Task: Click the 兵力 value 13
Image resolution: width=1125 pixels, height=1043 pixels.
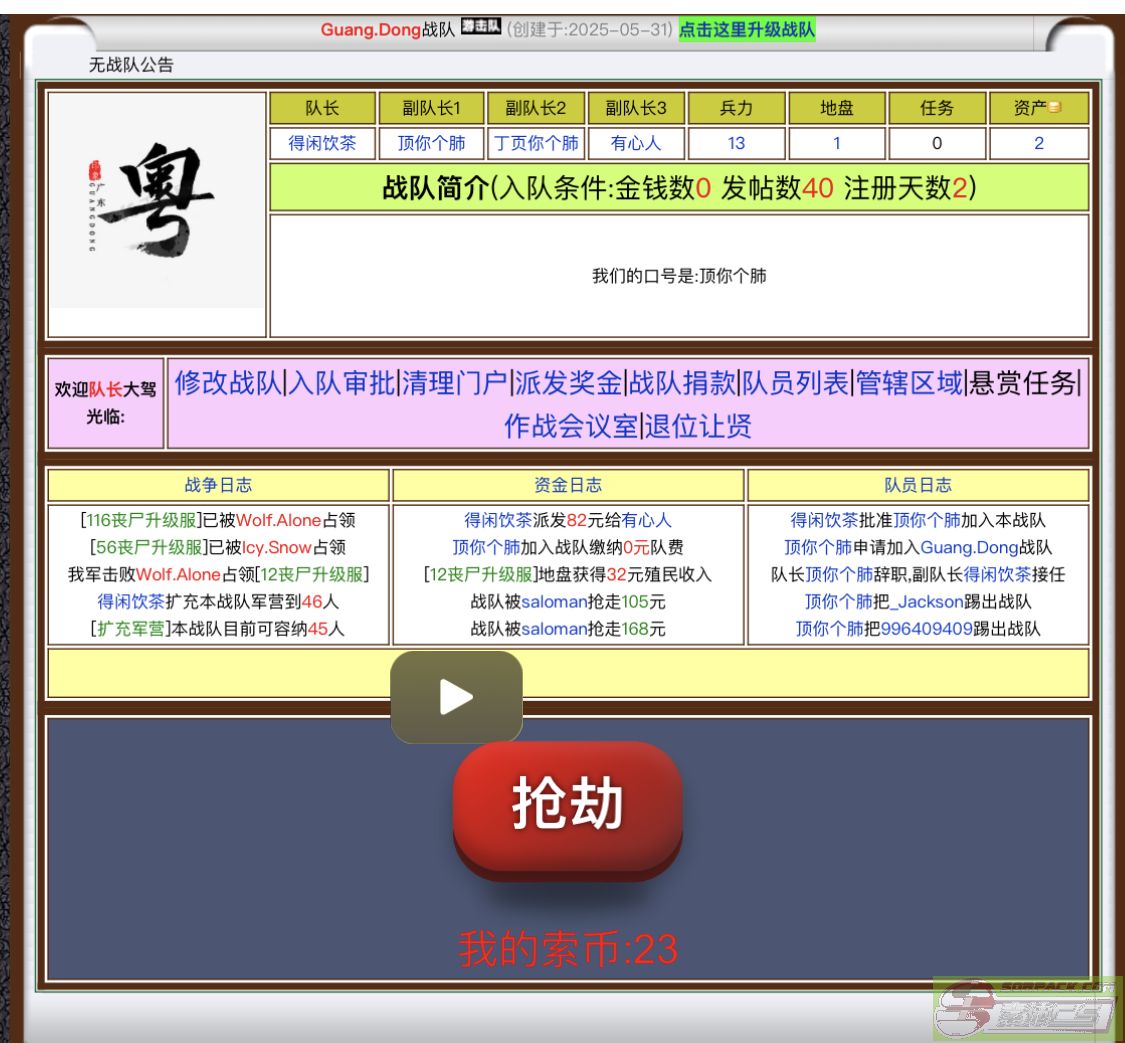Action: [x=736, y=143]
